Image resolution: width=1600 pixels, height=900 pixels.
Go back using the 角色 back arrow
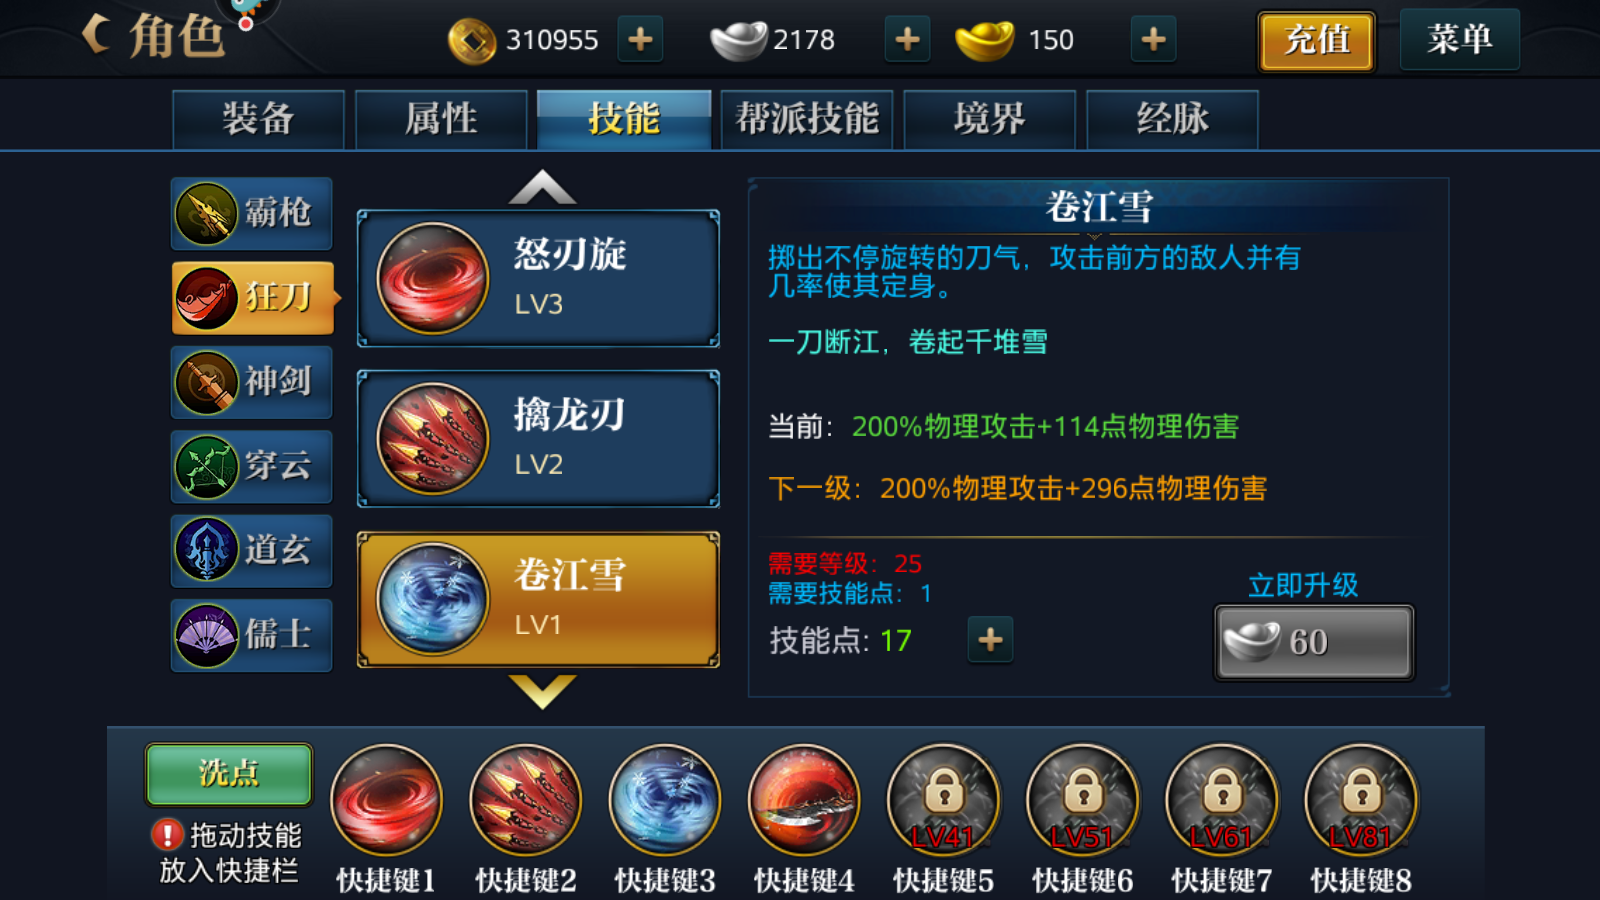pos(96,34)
